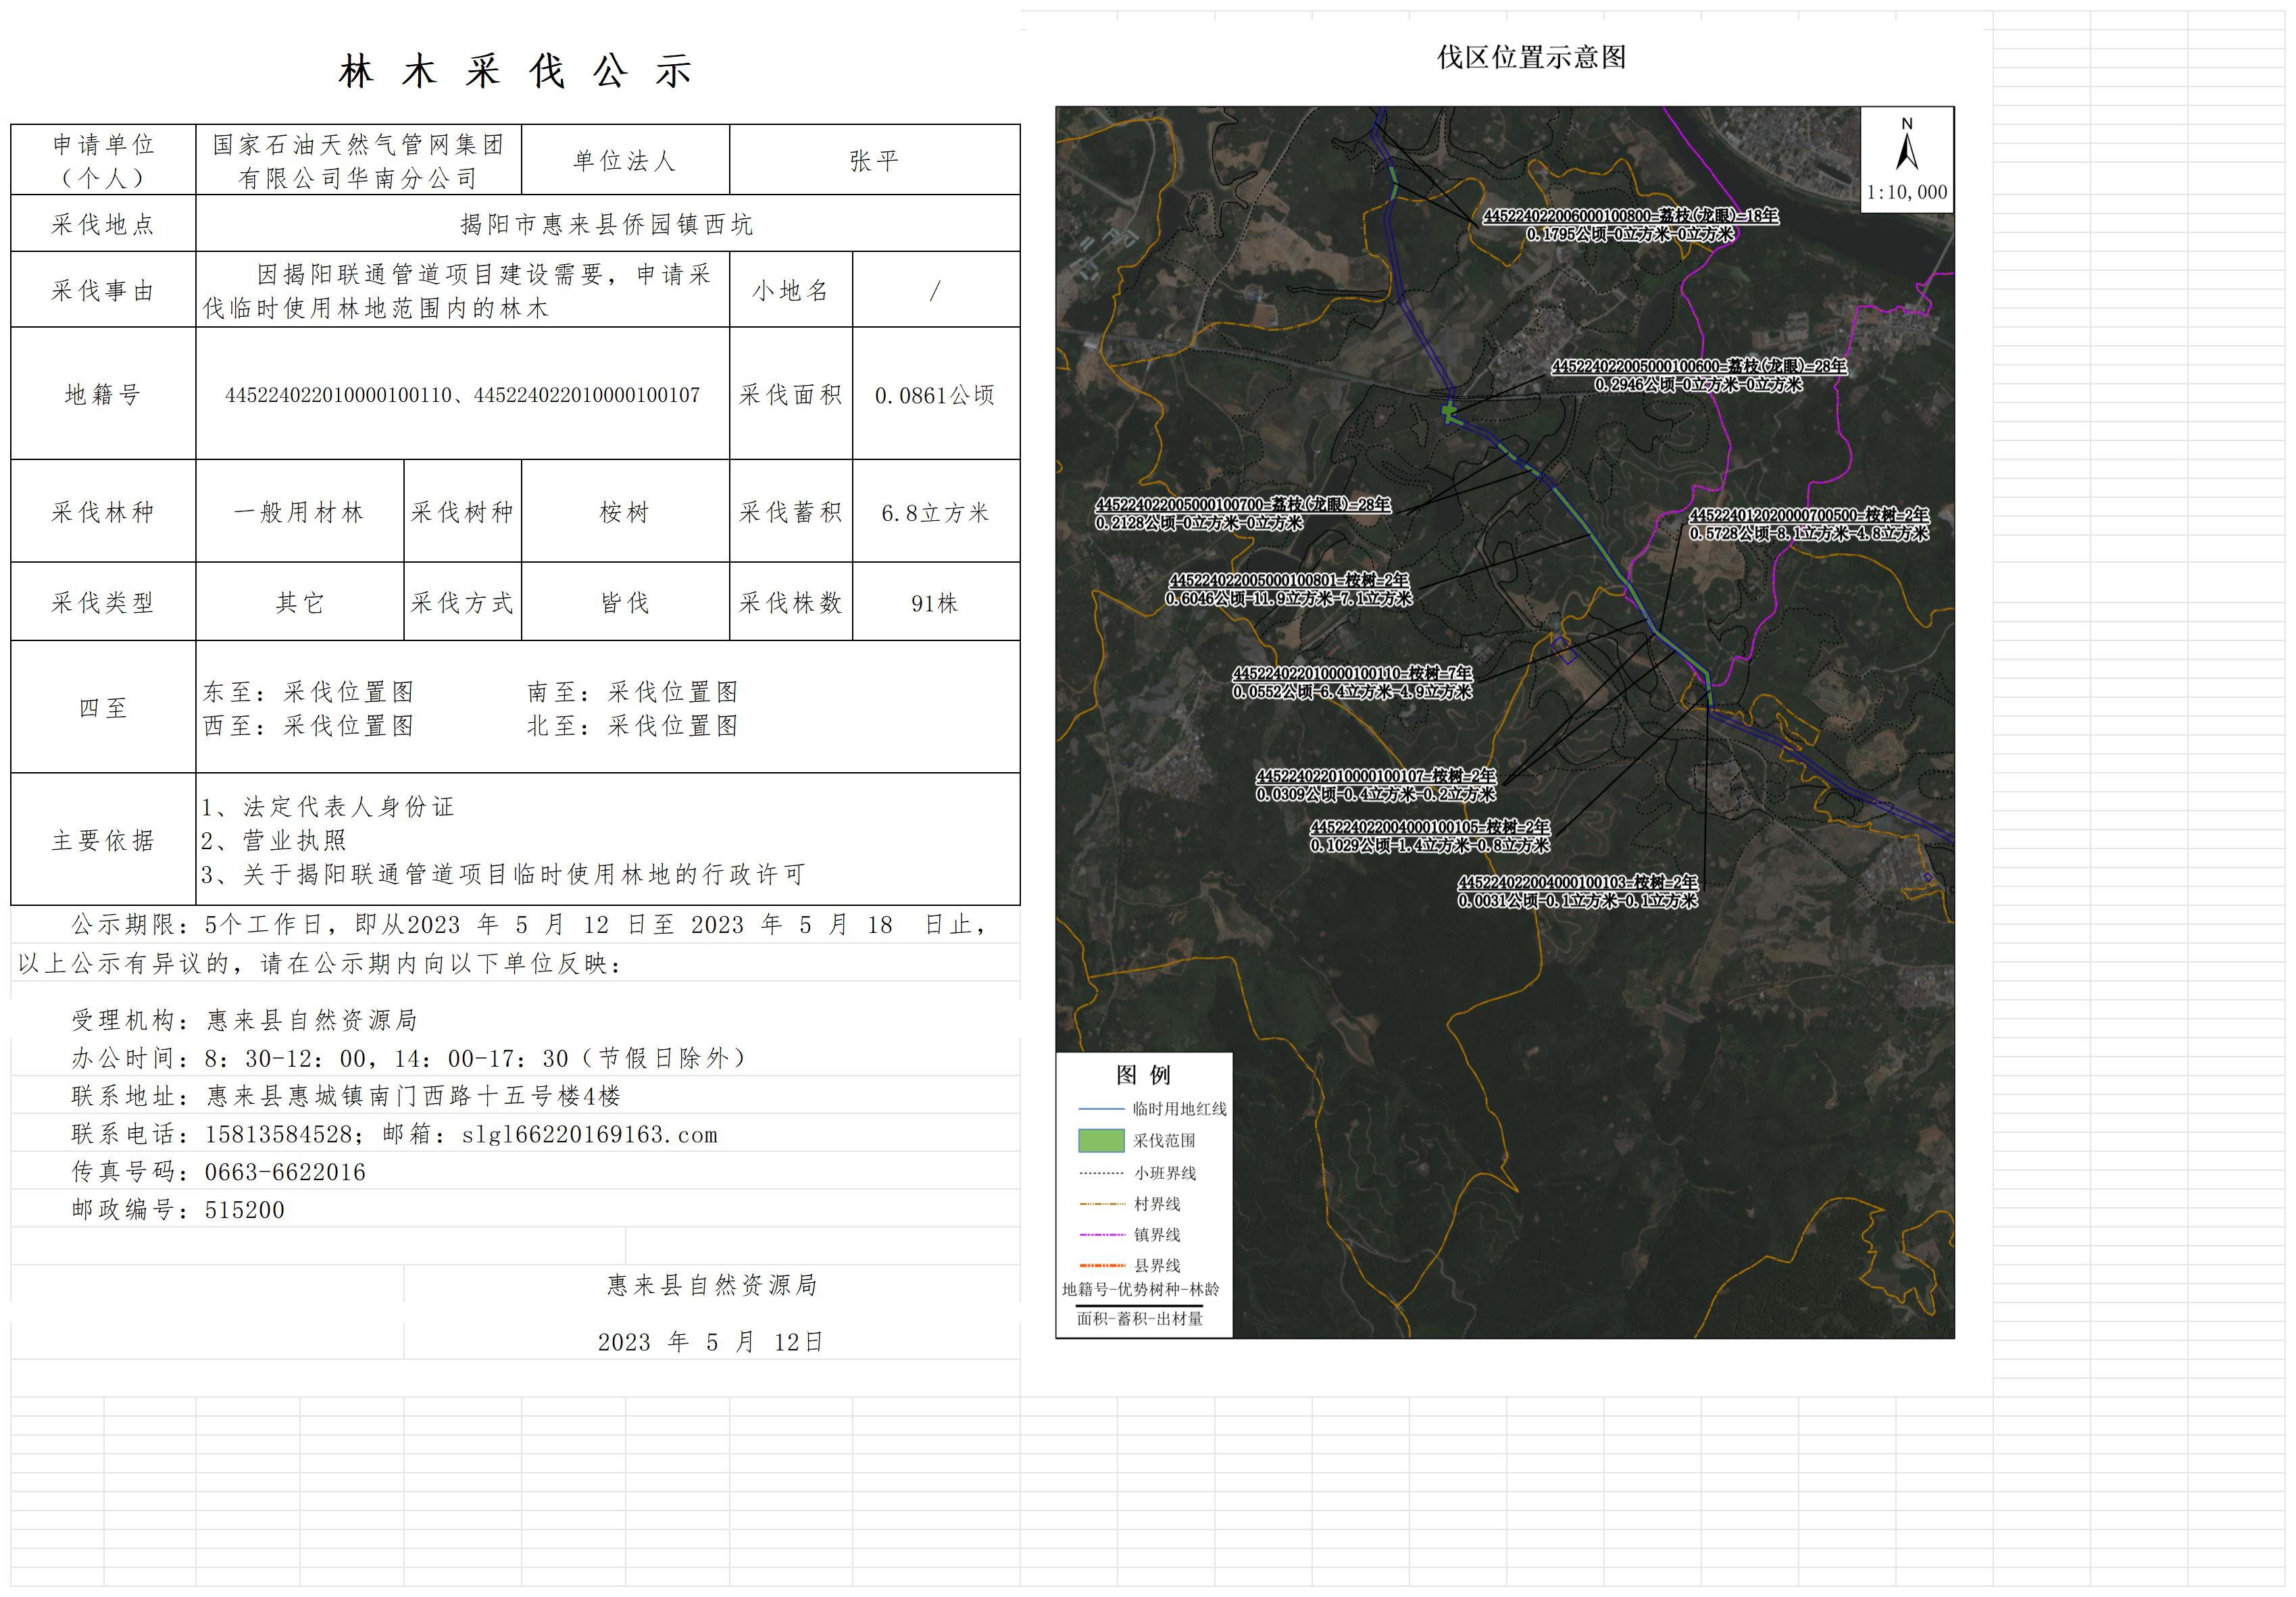This screenshot has width=2296, height=1597.
Task: Select the cell containing 张平
Action: point(874,160)
